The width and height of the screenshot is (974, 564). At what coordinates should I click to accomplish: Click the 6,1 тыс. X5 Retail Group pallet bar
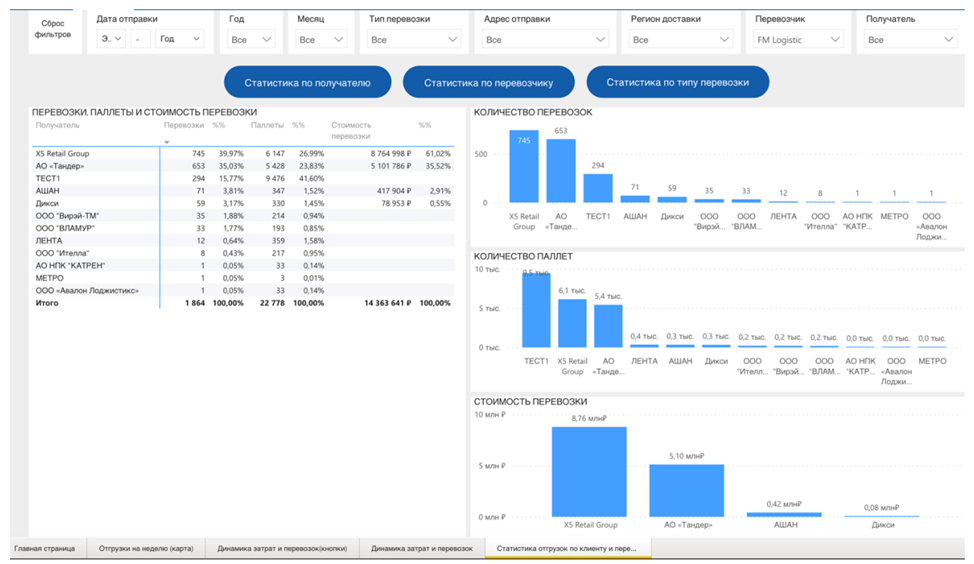pyautogui.click(x=572, y=323)
